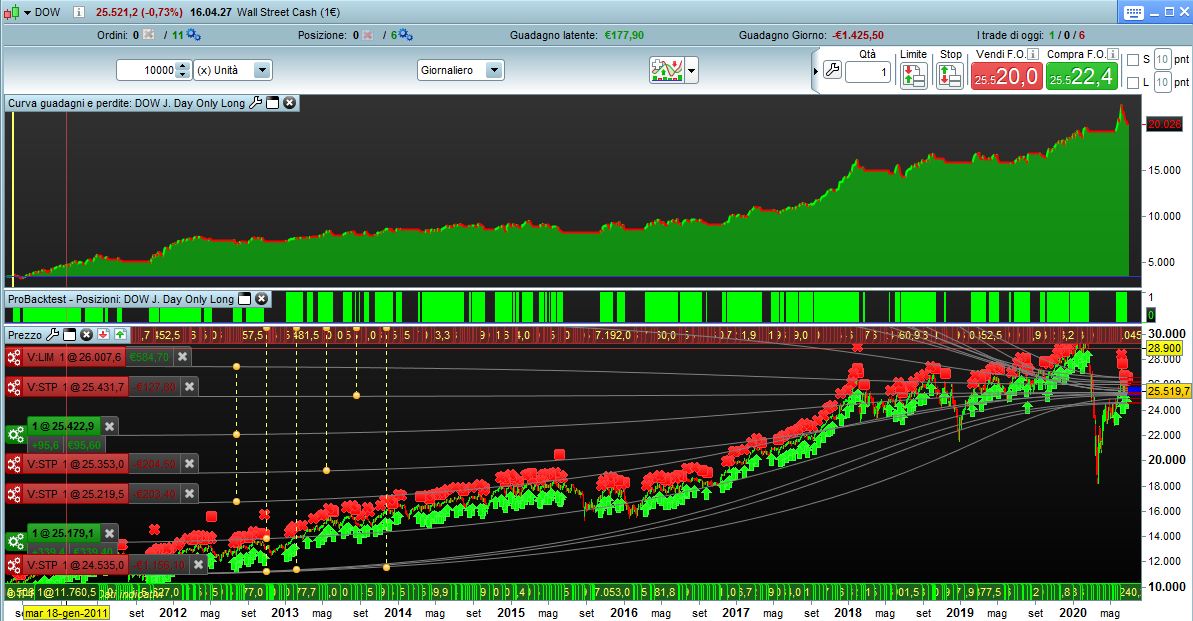Open gear menu of V:STP 25.431,7 order
The image size is (1193, 621).
click(14, 387)
